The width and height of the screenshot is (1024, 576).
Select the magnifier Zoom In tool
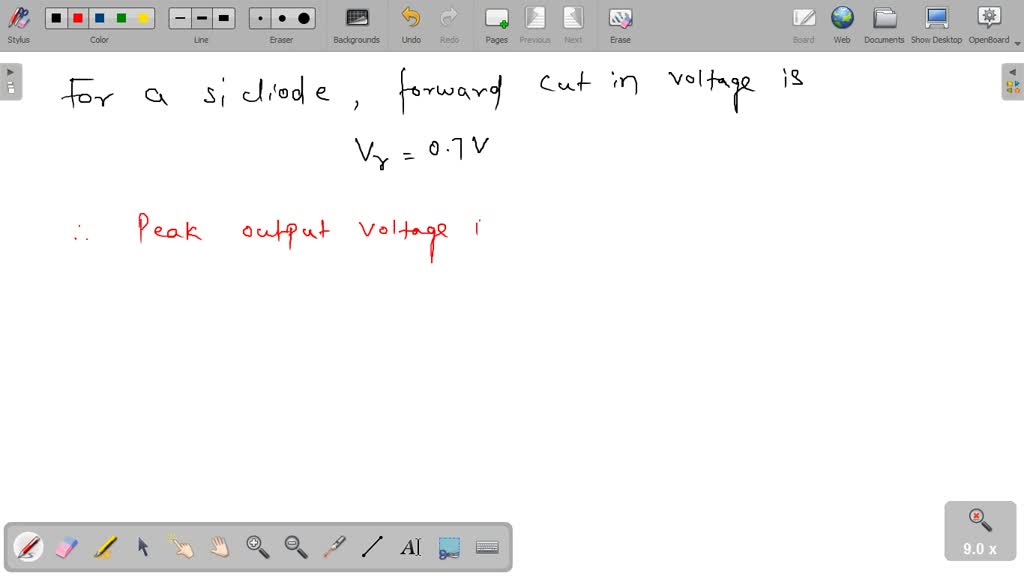[x=257, y=547]
